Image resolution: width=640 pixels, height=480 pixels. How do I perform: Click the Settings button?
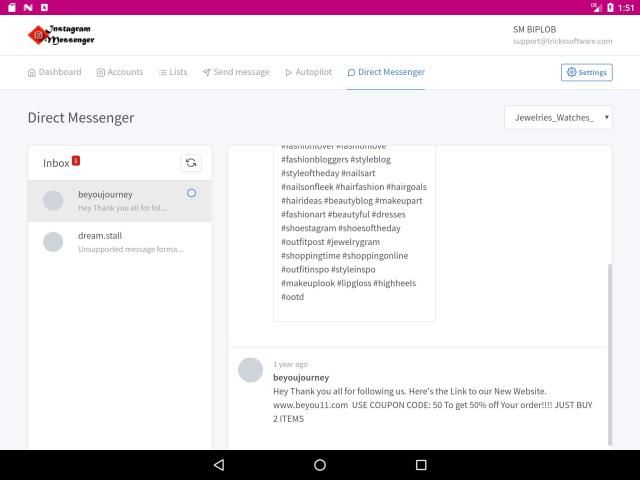click(586, 72)
